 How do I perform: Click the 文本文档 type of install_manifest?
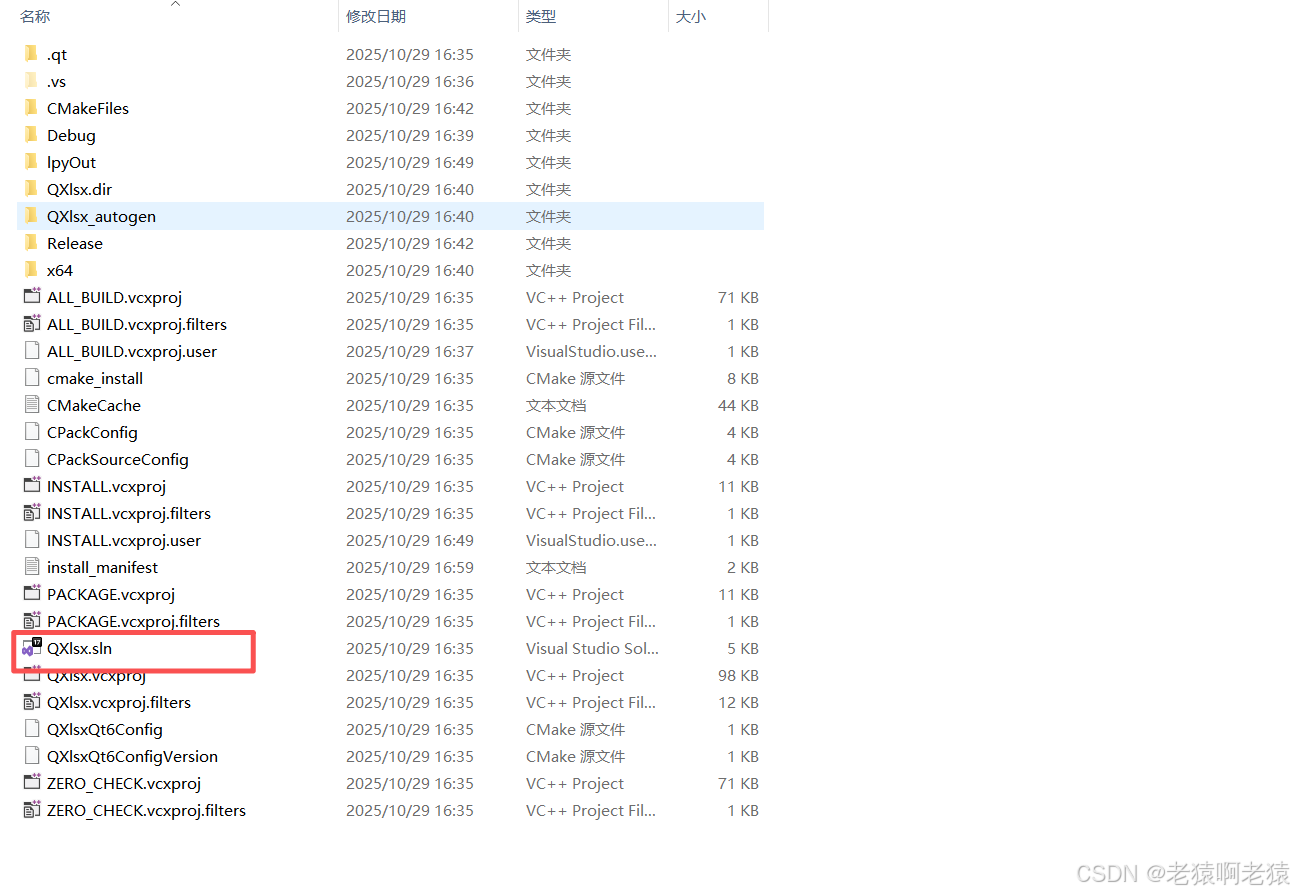click(556, 567)
